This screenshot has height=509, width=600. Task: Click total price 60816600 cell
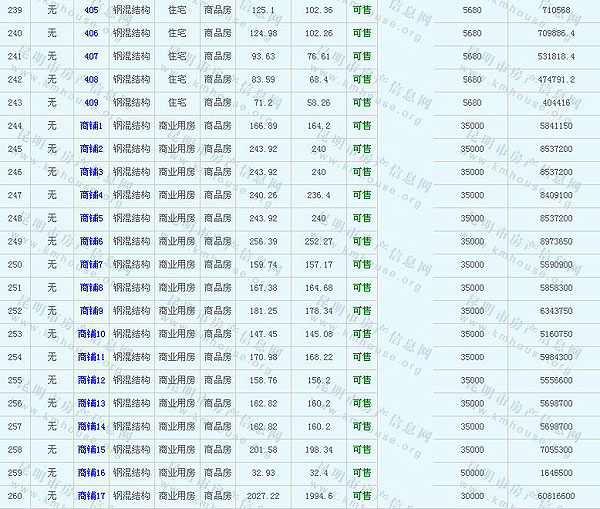click(x=554, y=495)
